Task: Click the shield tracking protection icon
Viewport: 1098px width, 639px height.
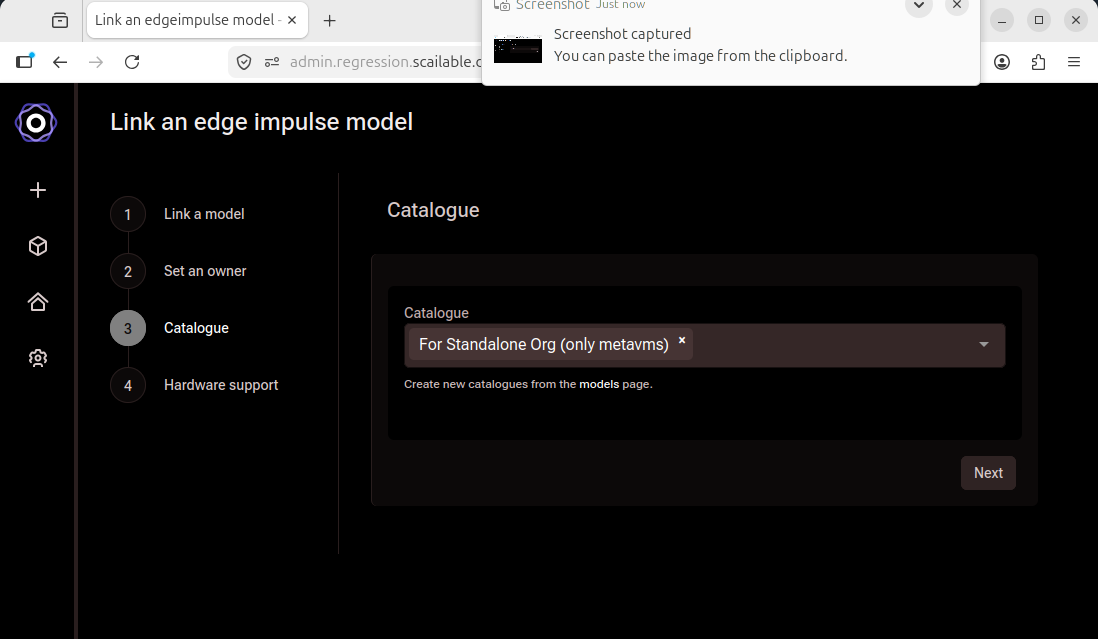Action: (244, 62)
